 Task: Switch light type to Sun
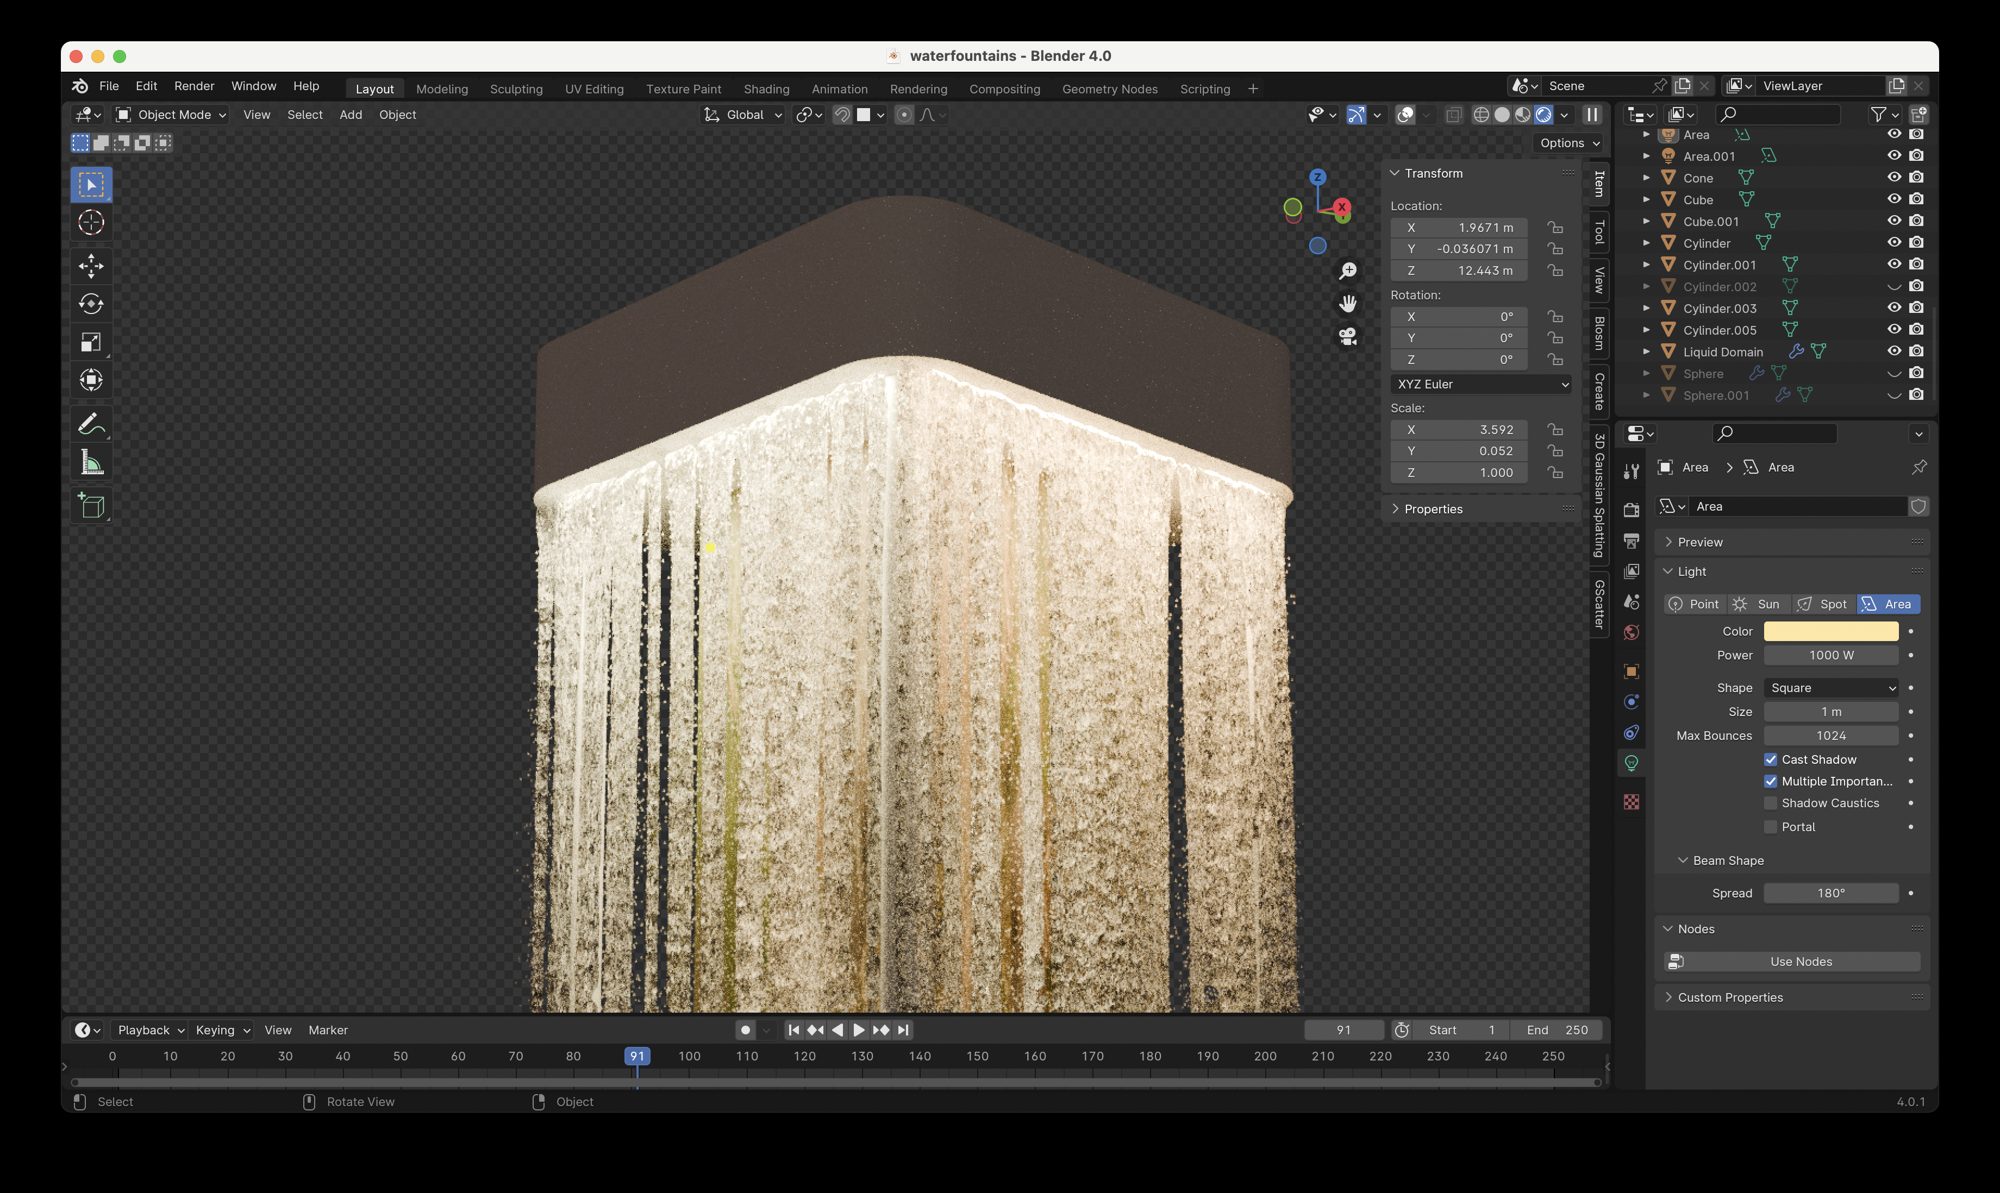click(1758, 604)
